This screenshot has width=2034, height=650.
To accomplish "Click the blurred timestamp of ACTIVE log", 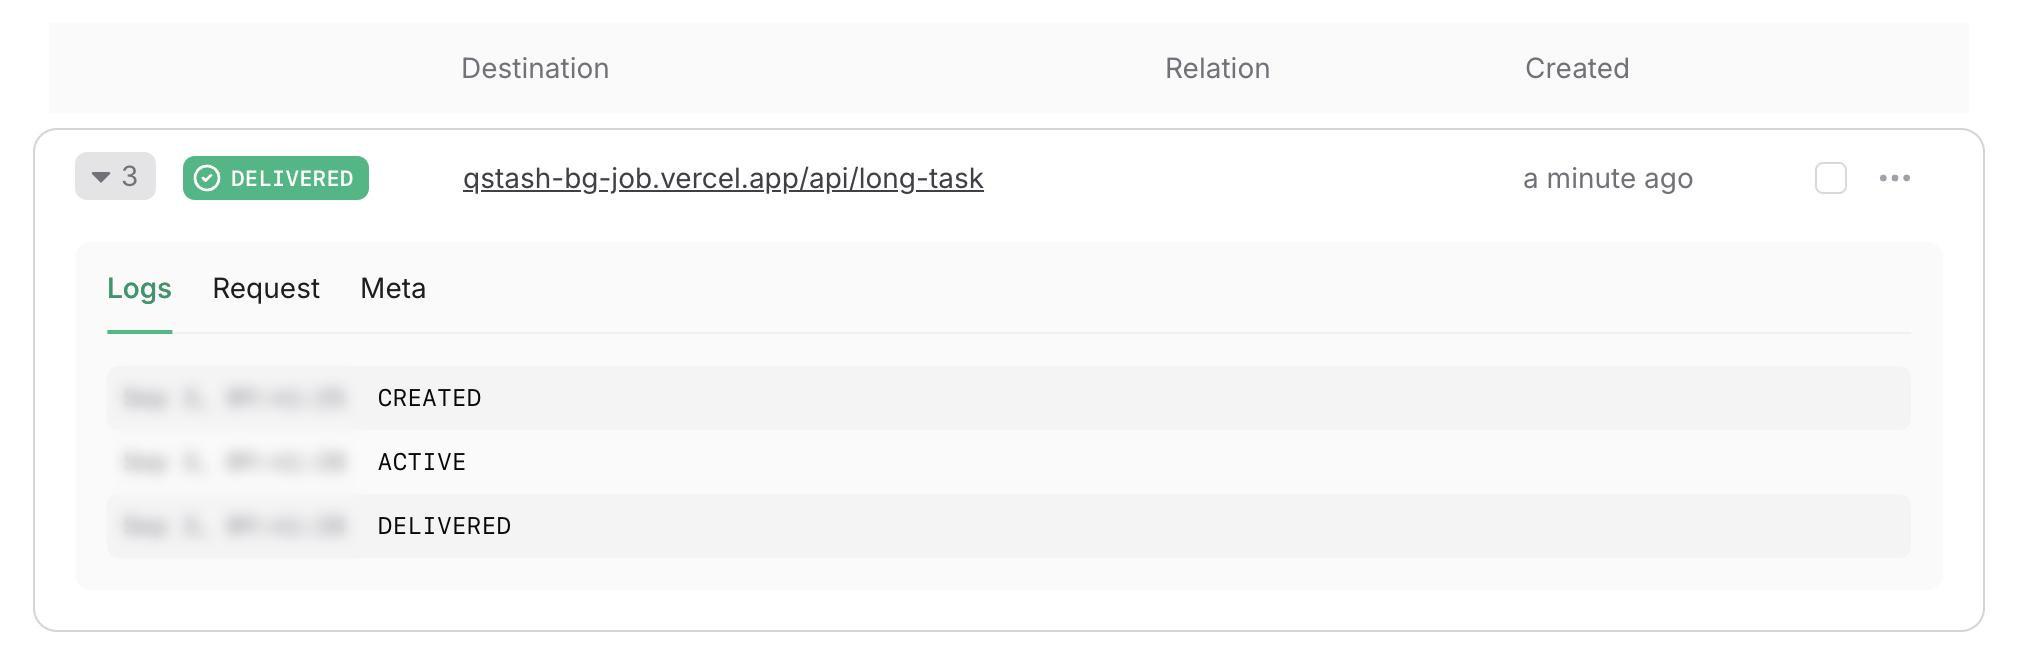I will 234,462.
